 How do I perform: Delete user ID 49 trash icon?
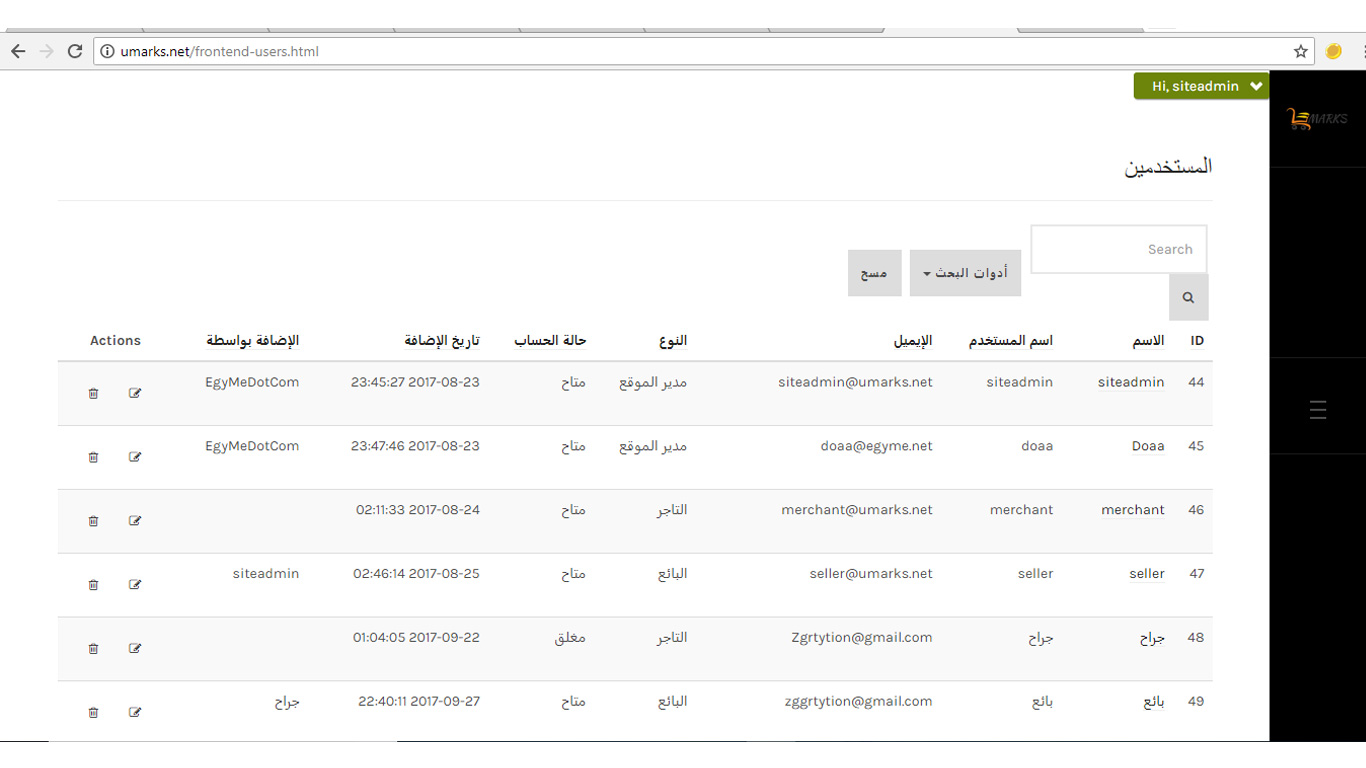pyautogui.click(x=93, y=713)
